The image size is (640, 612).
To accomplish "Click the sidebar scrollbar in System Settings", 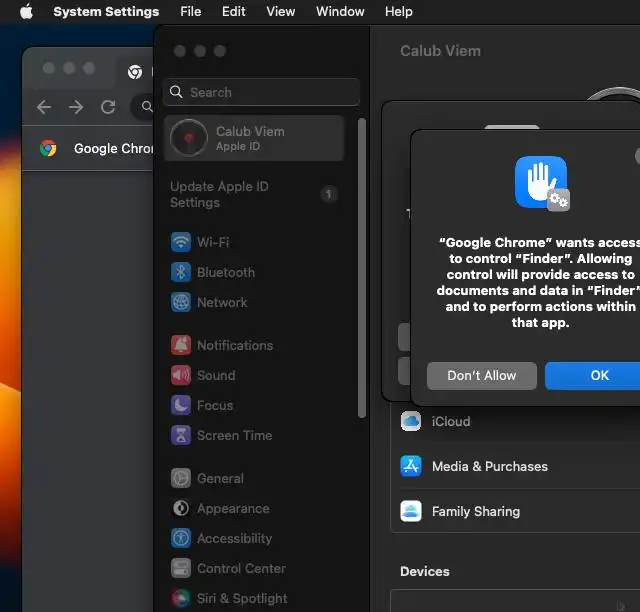I will point(362,268).
